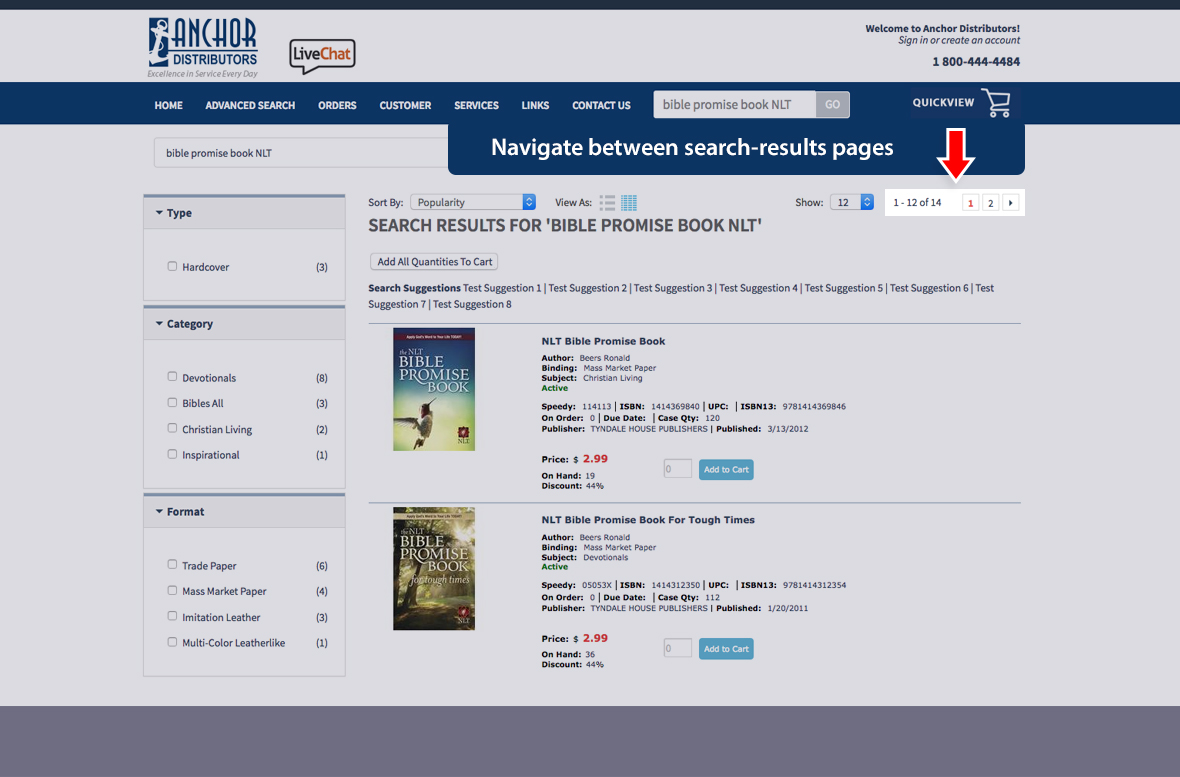This screenshot has height=777, width=1180.
Task: Open the NLT Bible Promise Book cover thumbnail
Action: tap(434, 389)
